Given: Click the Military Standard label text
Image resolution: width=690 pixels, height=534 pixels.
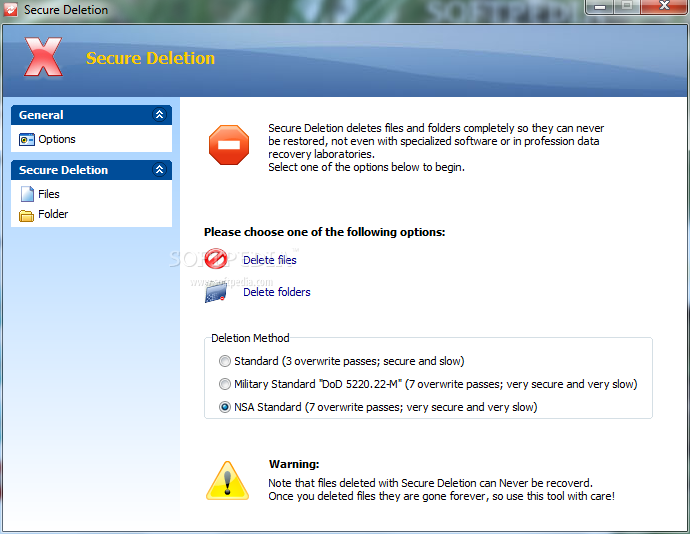Looking at the screenshot, I should (436, 384).
